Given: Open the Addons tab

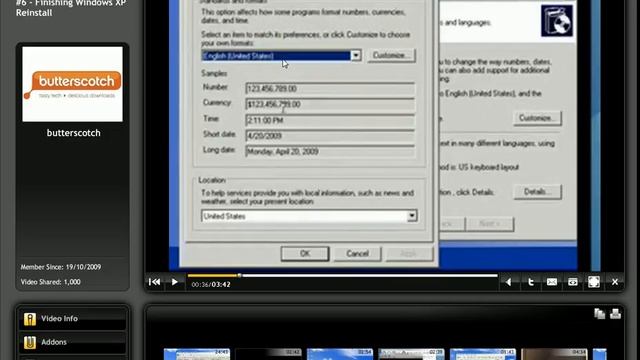Looking at the screenshot, I should [x=72, y=342].
